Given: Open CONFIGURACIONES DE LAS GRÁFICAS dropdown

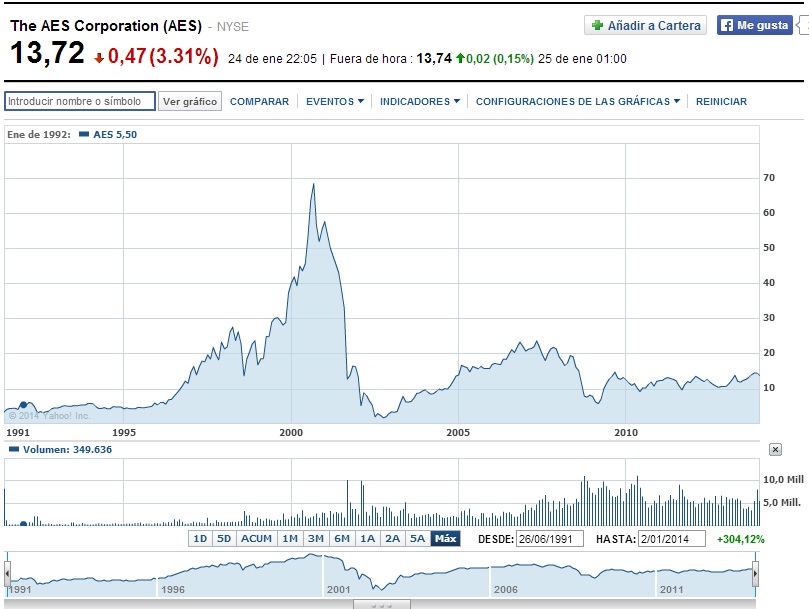Looking at the screenshot, I should click(578, 102).
